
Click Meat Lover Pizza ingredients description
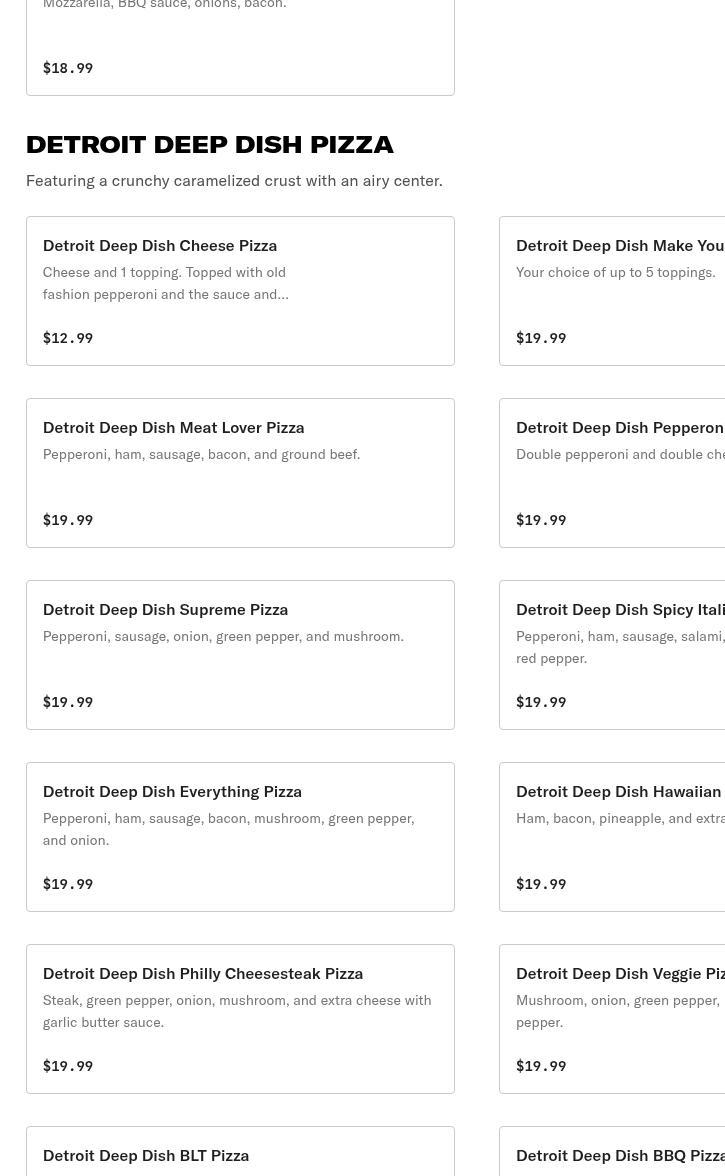tap(201, 454)
